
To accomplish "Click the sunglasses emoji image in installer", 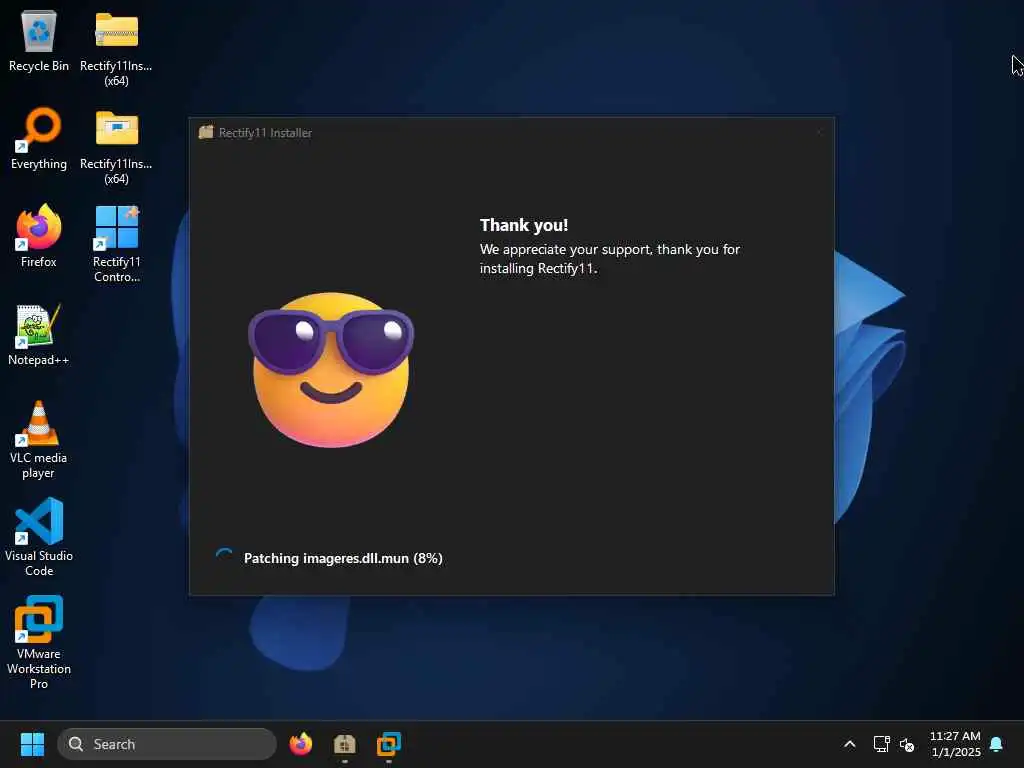I will 330,370.
